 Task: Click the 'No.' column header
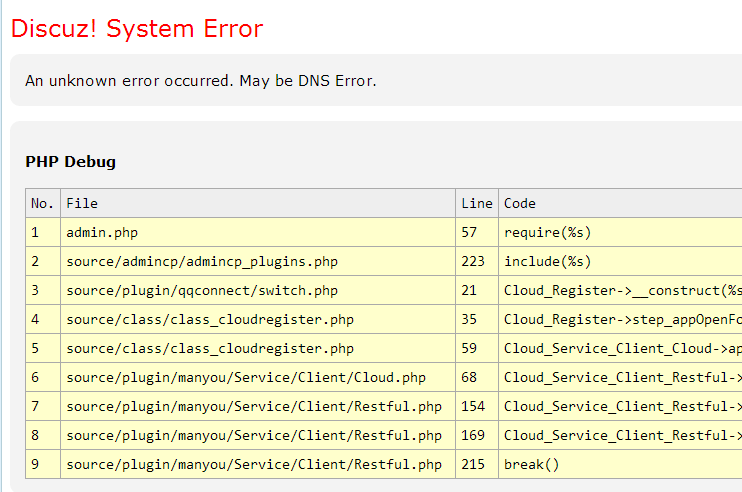[43, 203]
